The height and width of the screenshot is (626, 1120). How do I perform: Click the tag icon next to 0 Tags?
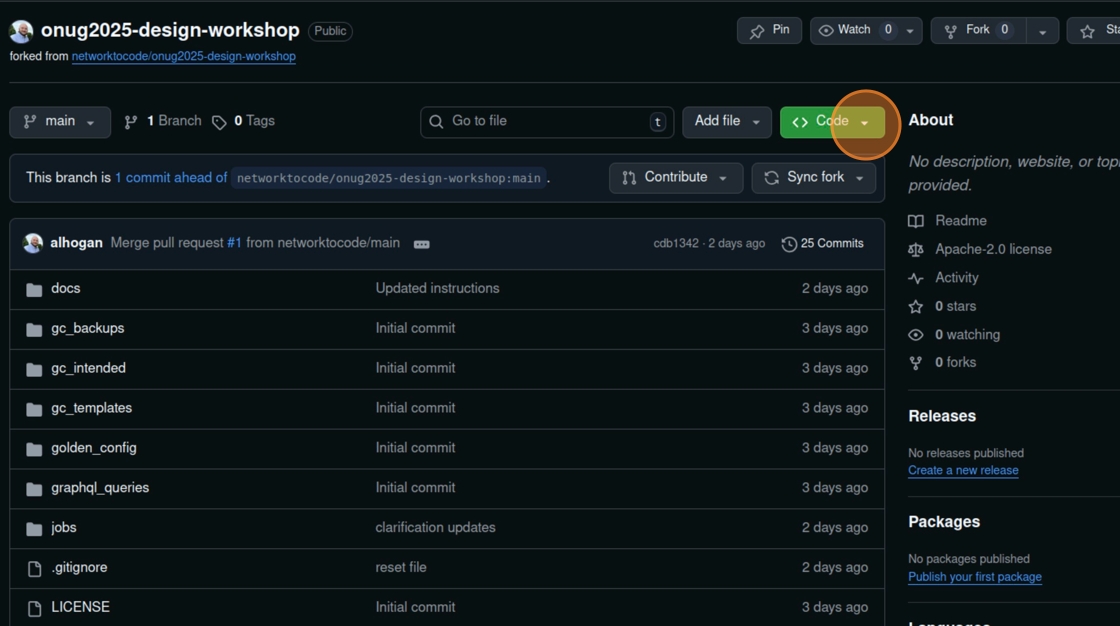[x=219, y=122]
